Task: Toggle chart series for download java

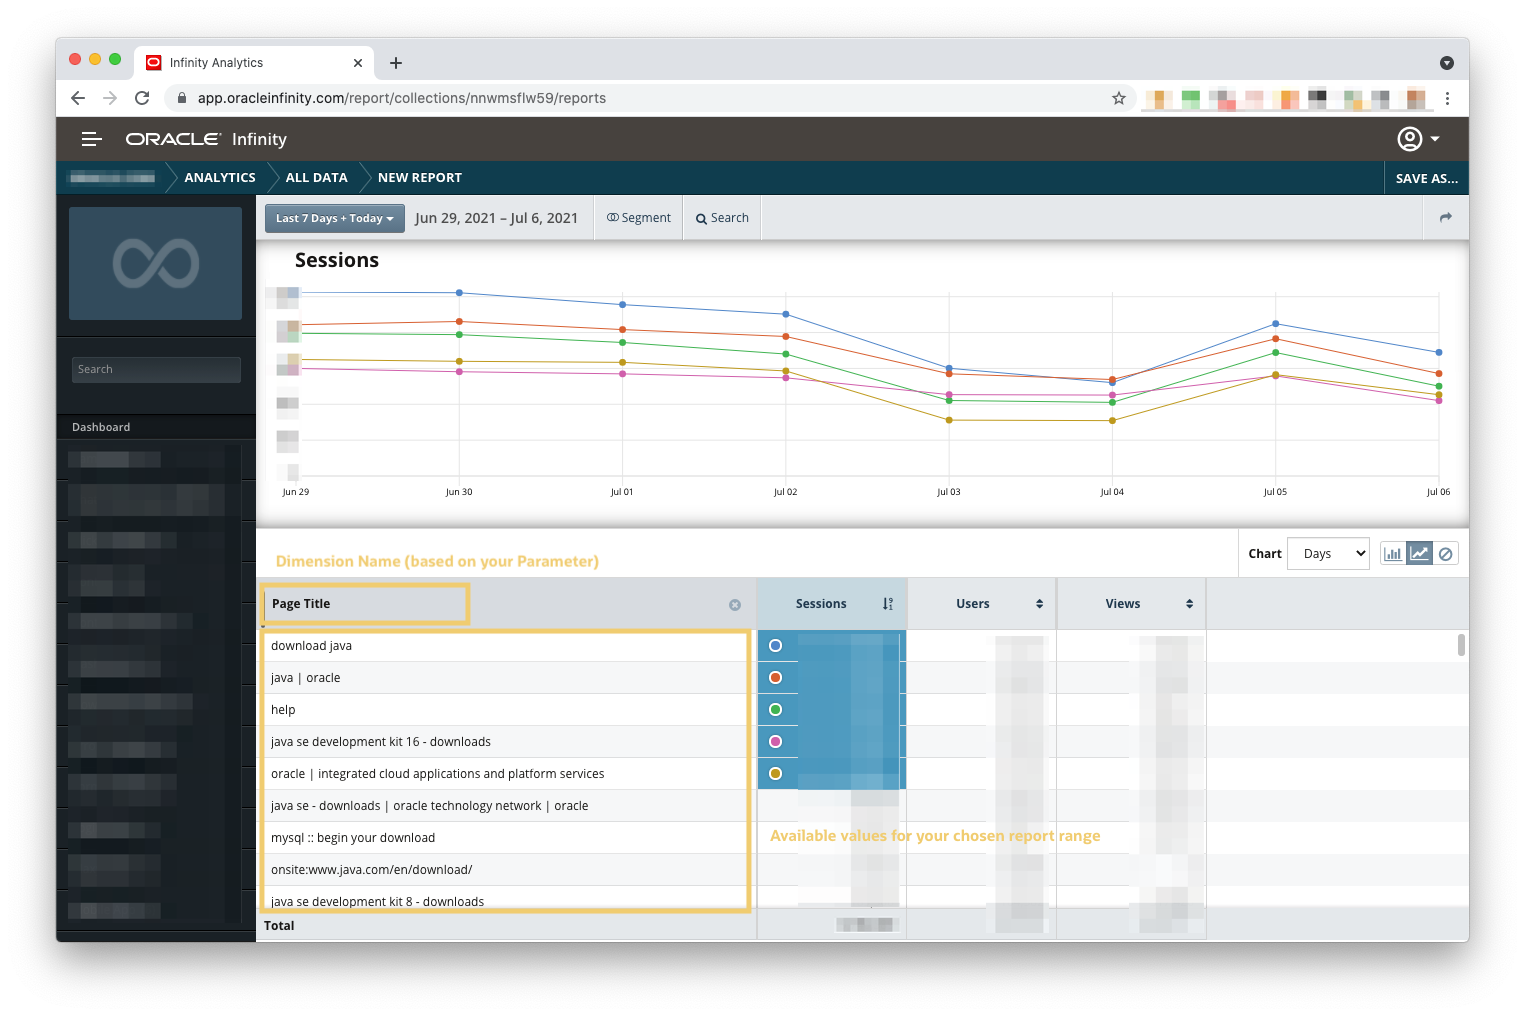Action: 775,646
